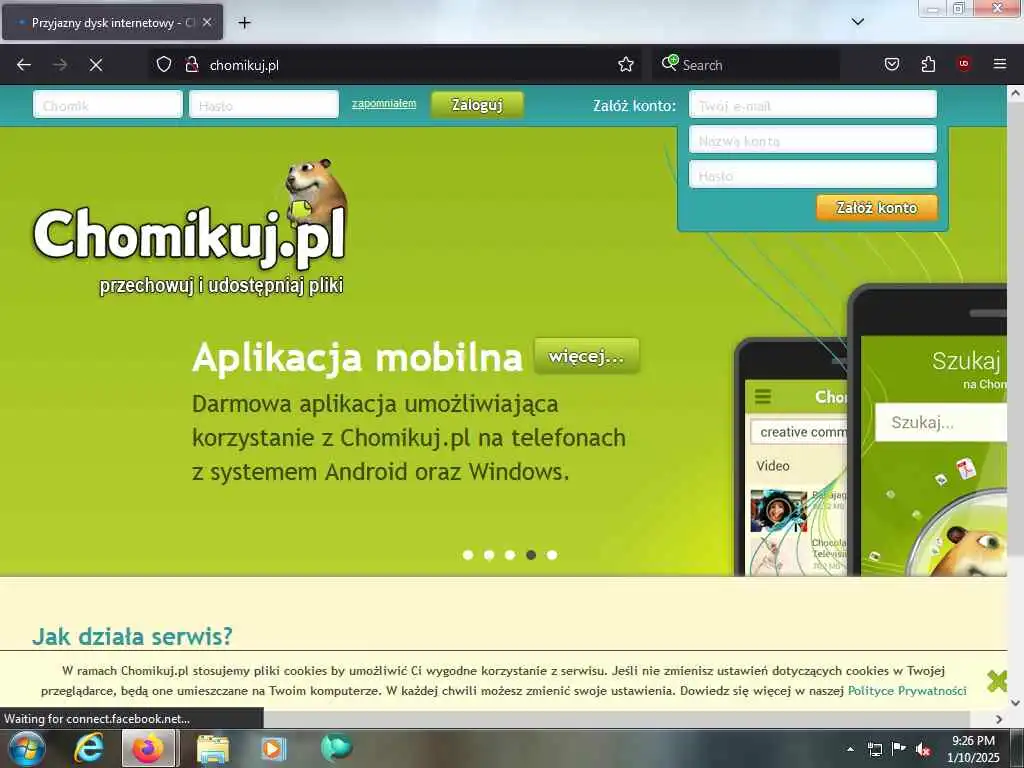Open the zapomniałem forgotten password link
Viewport: 1024px width, 768px height.
tap(384, 103)
